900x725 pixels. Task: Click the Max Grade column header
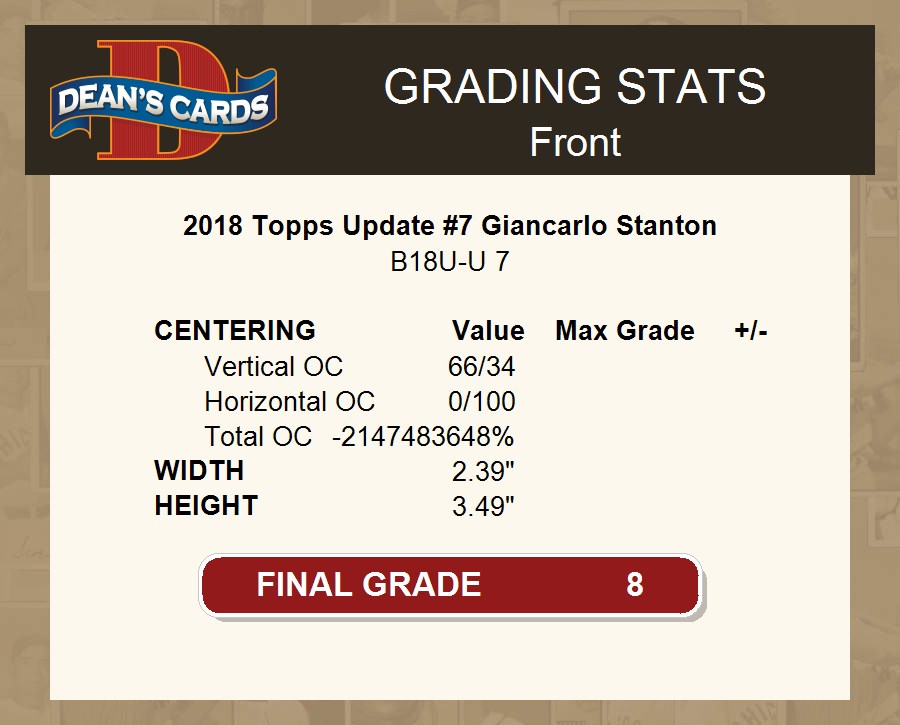click(624, 331)
